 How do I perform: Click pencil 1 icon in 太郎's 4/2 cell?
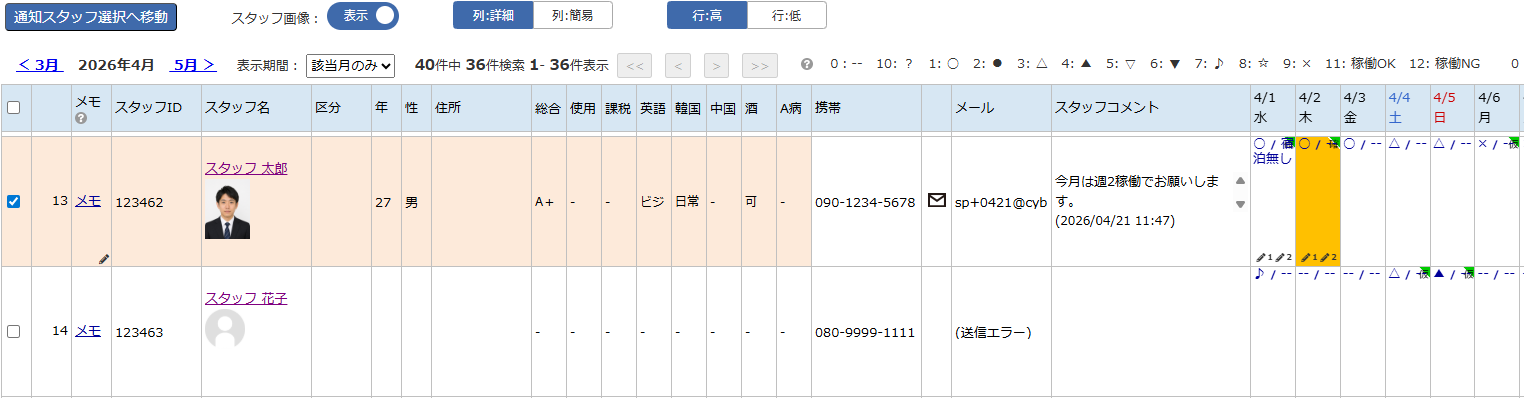point(1310,258)
